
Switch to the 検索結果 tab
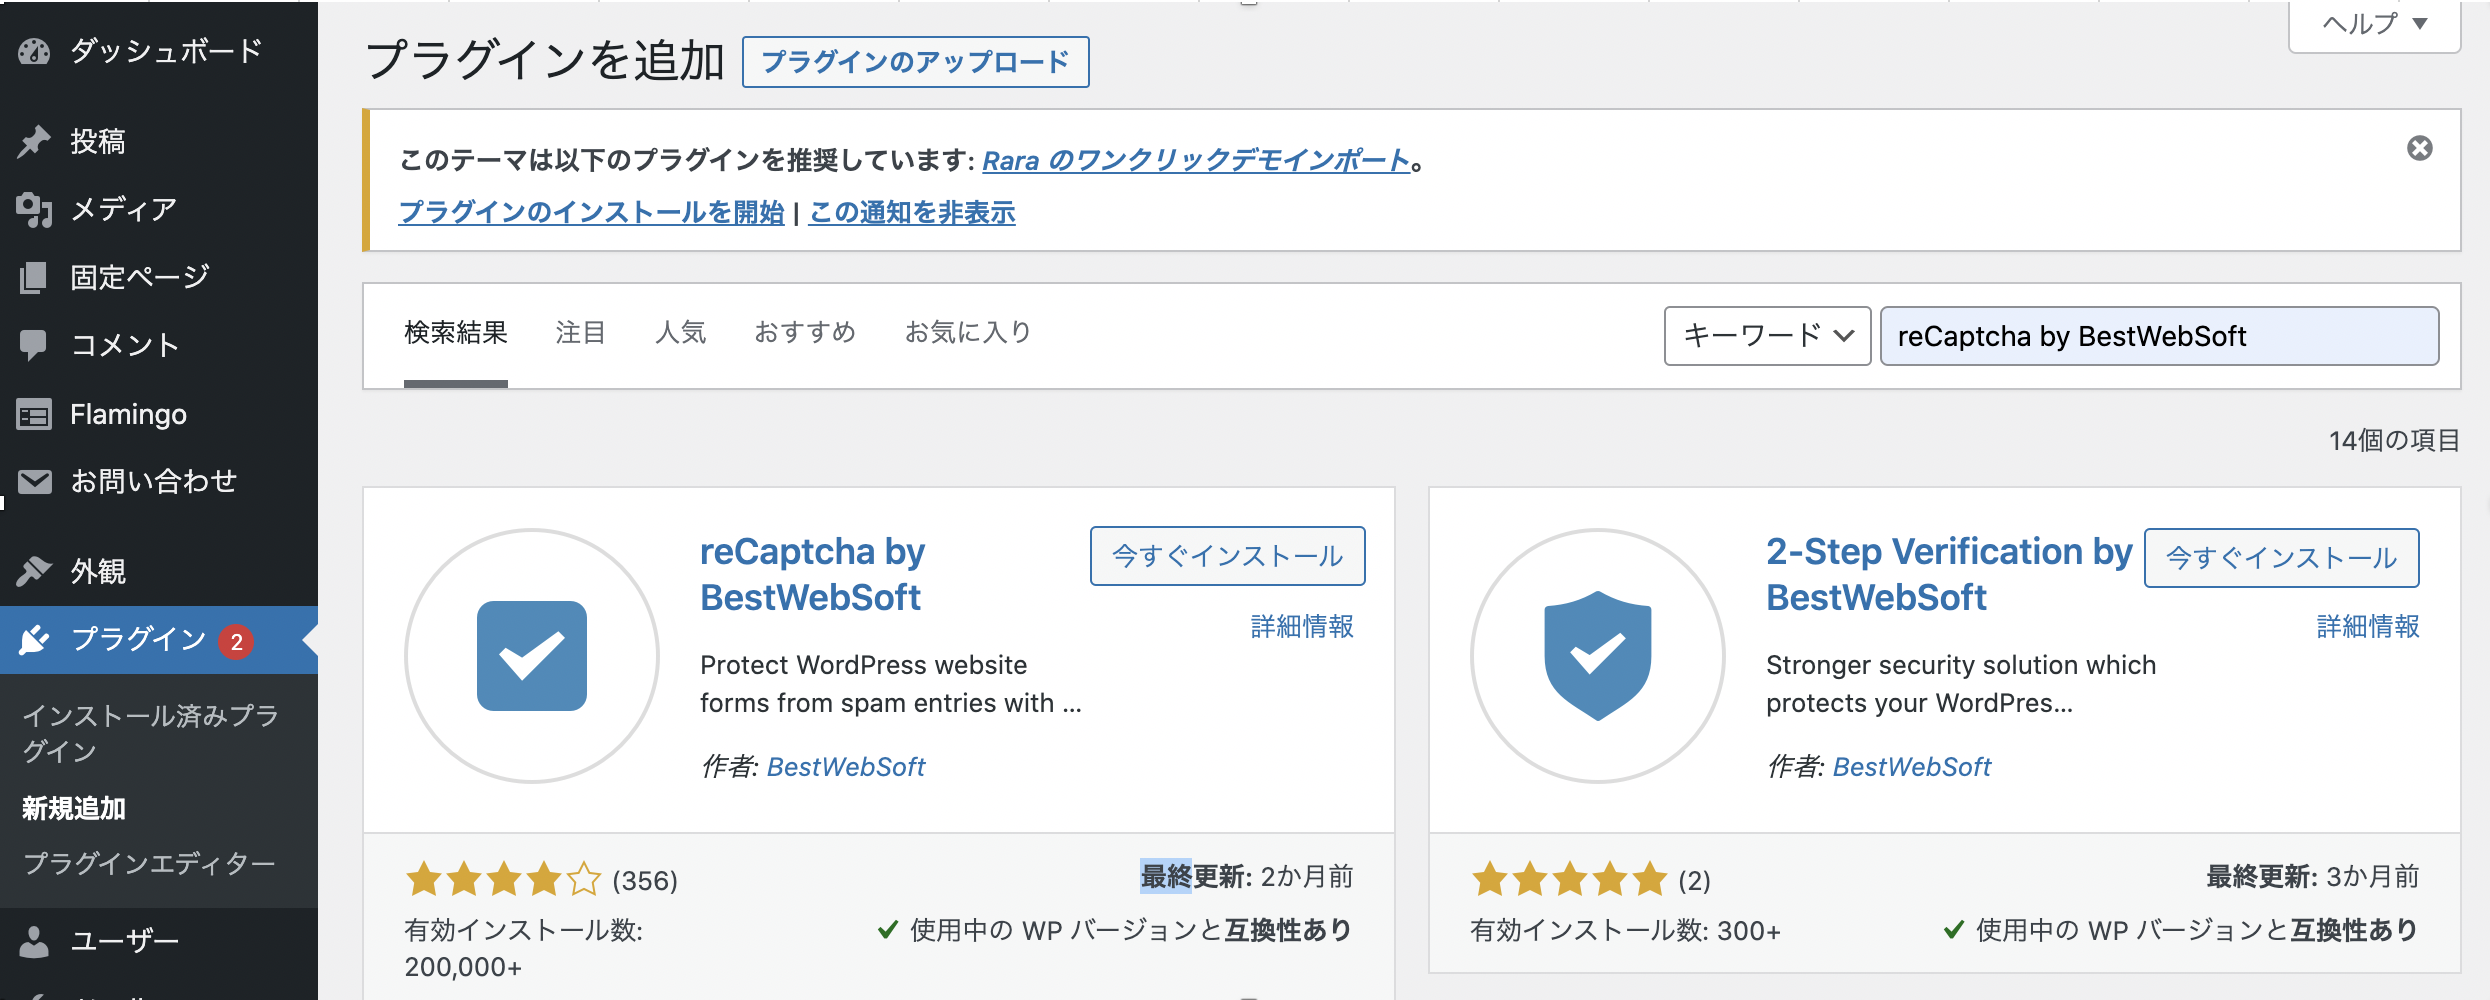point(456,333)
